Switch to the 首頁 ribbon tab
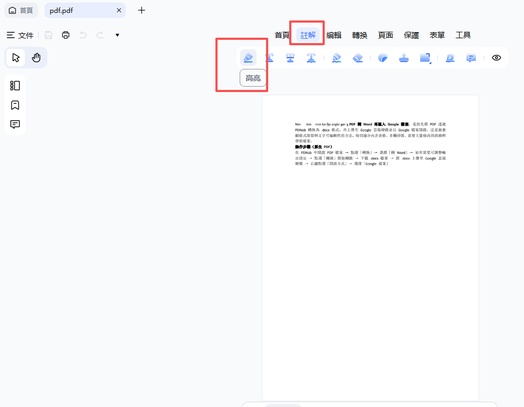Image resolution: width=524 pixels, height=407 pixels. (282, 35)
